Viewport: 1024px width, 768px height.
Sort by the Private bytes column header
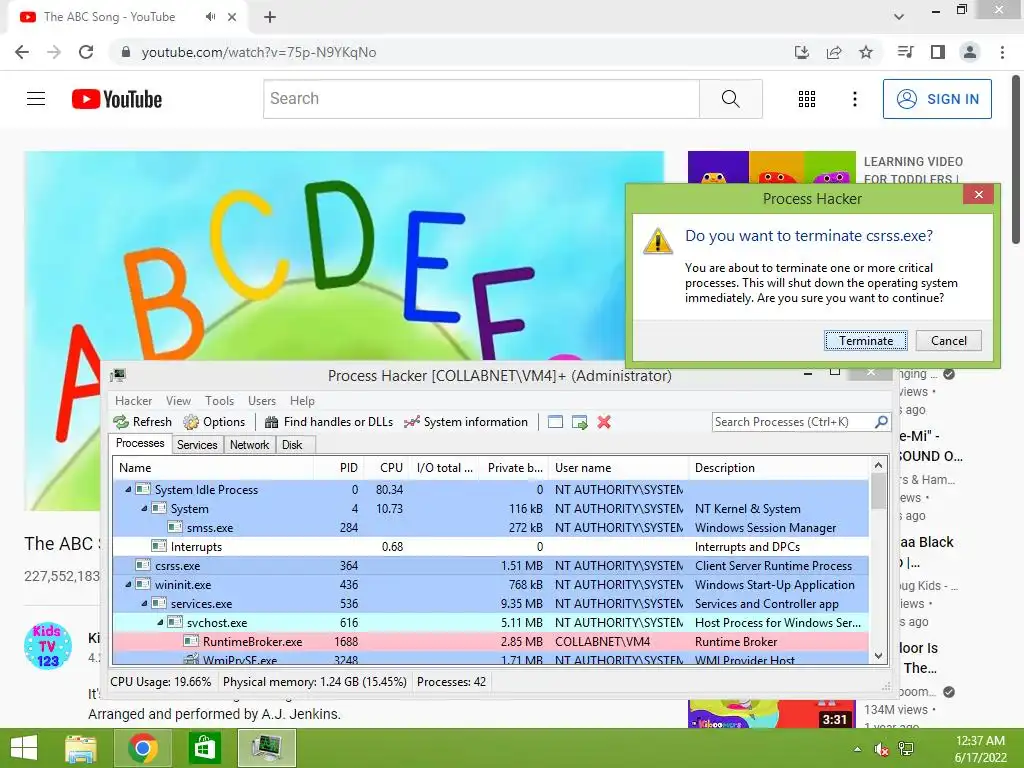coord(514,468)
